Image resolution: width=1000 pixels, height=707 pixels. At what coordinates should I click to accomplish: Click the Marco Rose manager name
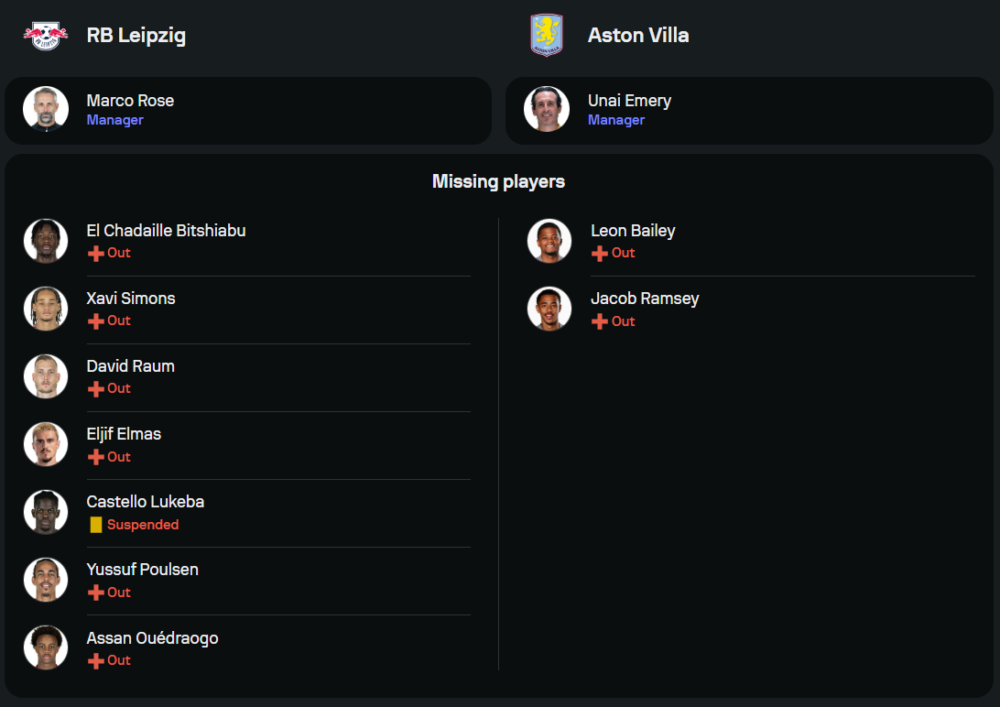130,101
